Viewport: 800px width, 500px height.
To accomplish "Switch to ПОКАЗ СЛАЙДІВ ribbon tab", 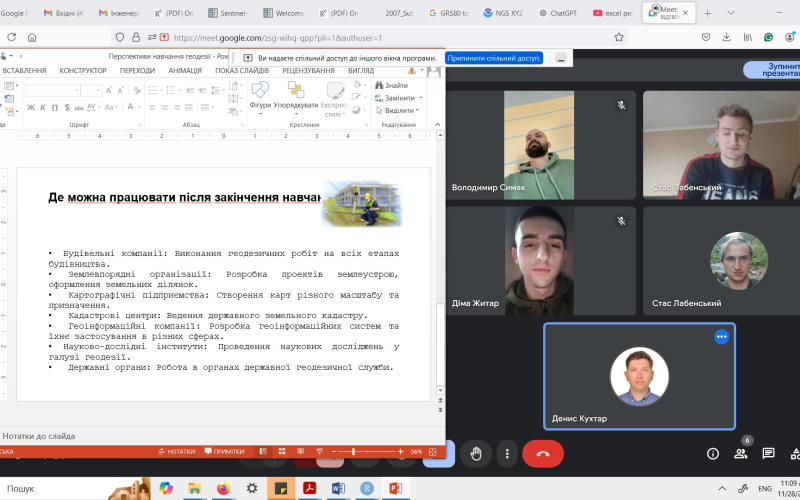I will tap(242, 70).
